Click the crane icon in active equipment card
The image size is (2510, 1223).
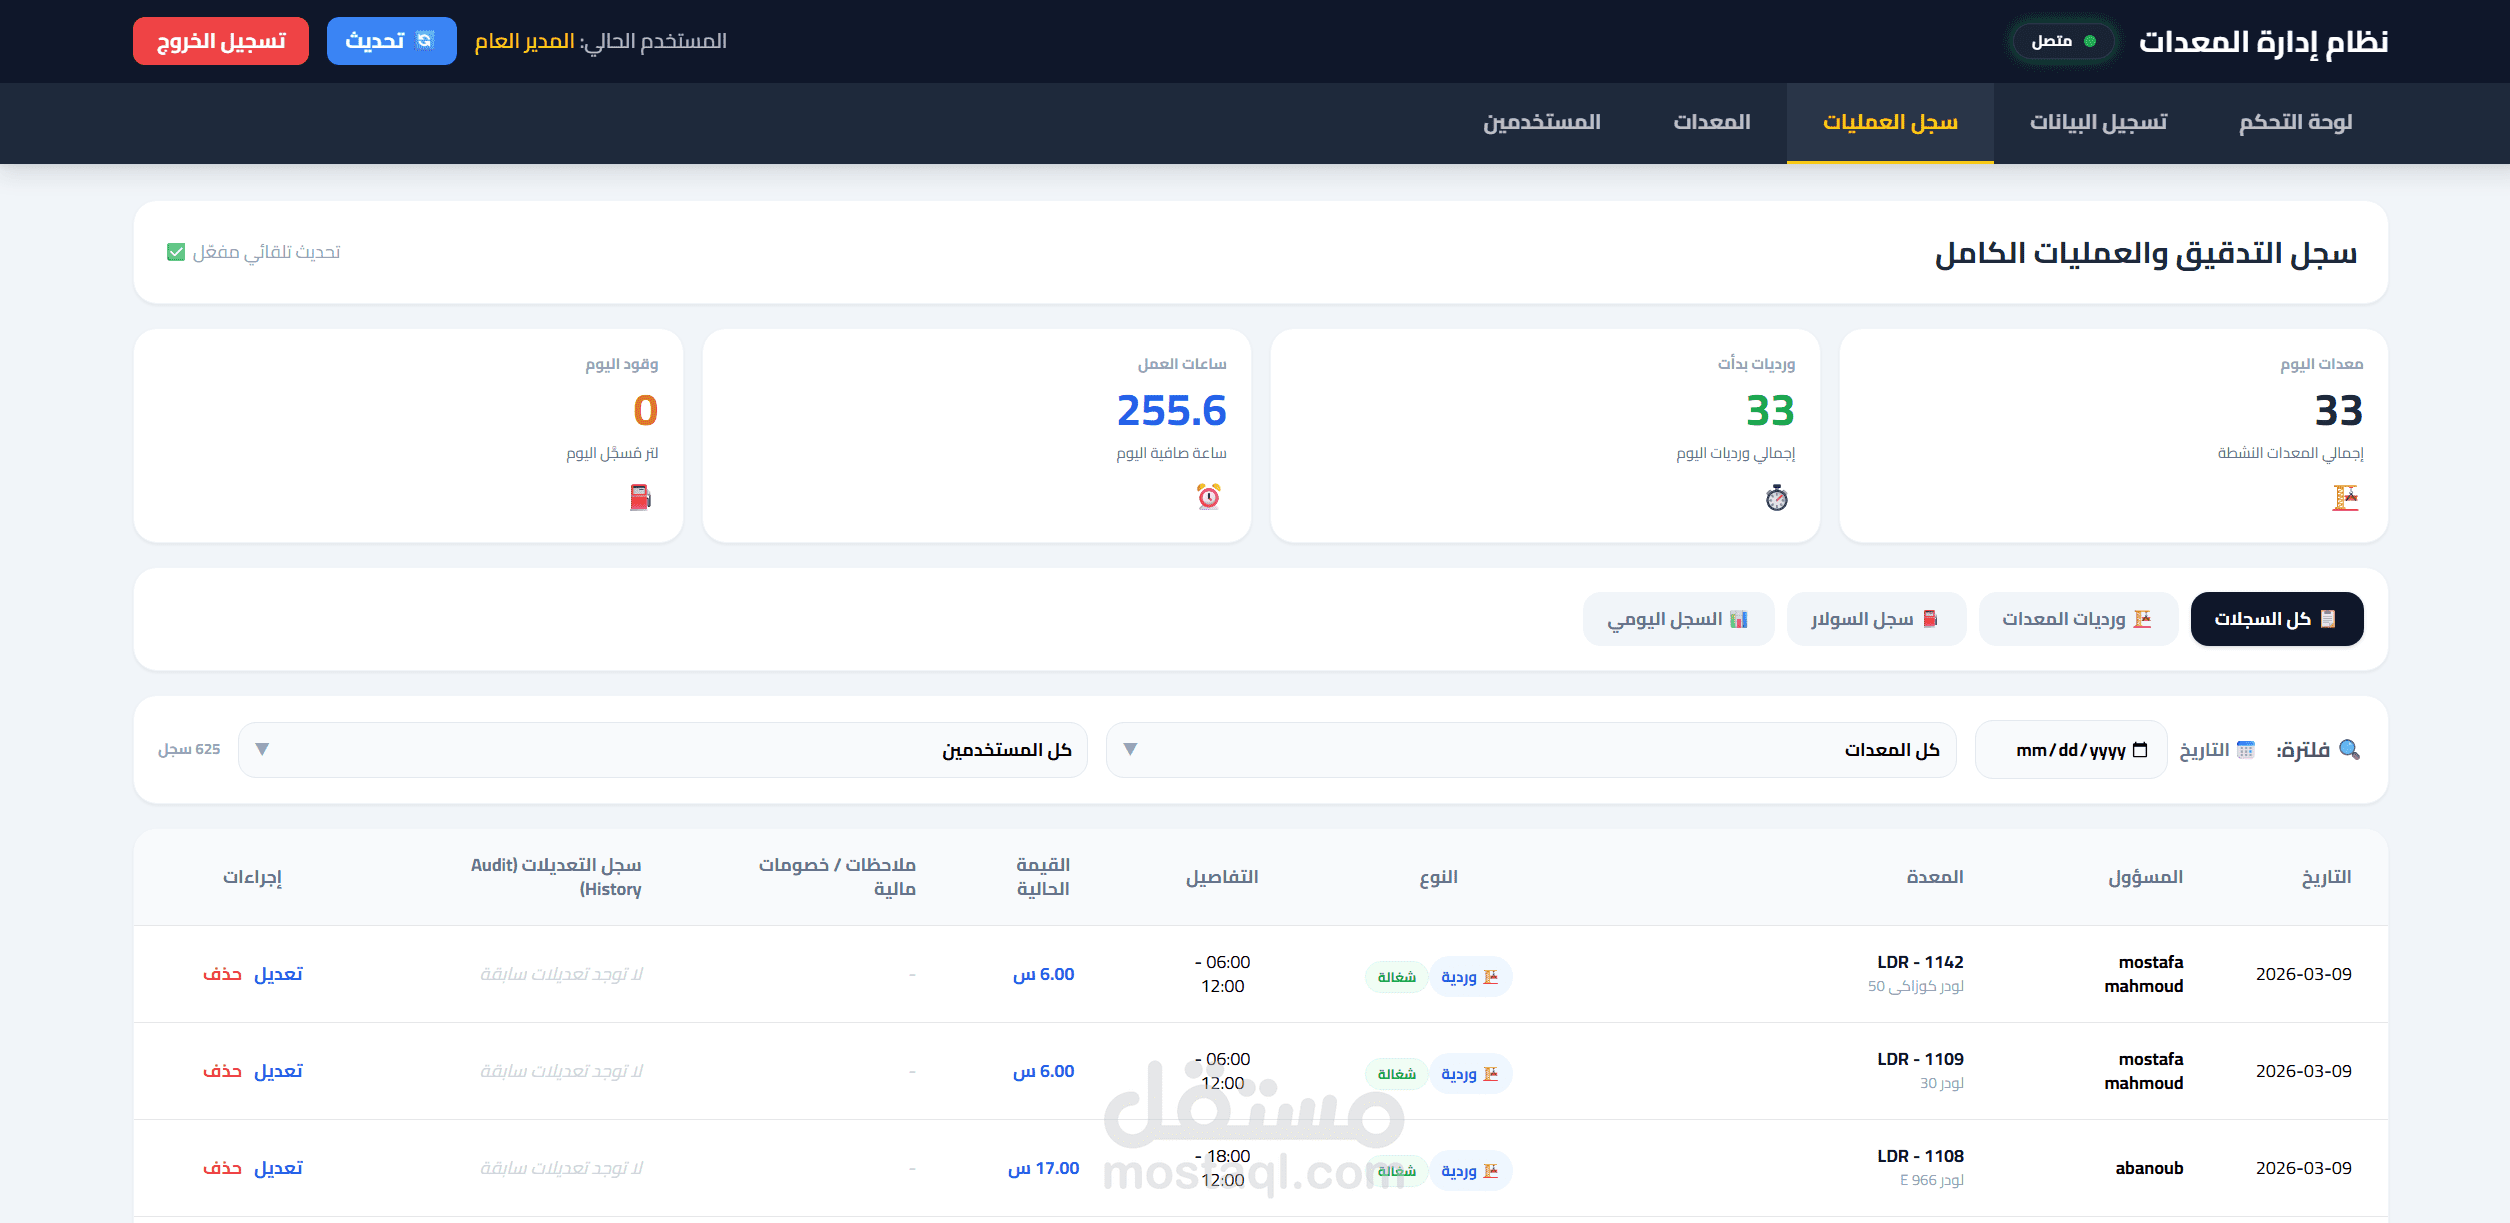2345,497
